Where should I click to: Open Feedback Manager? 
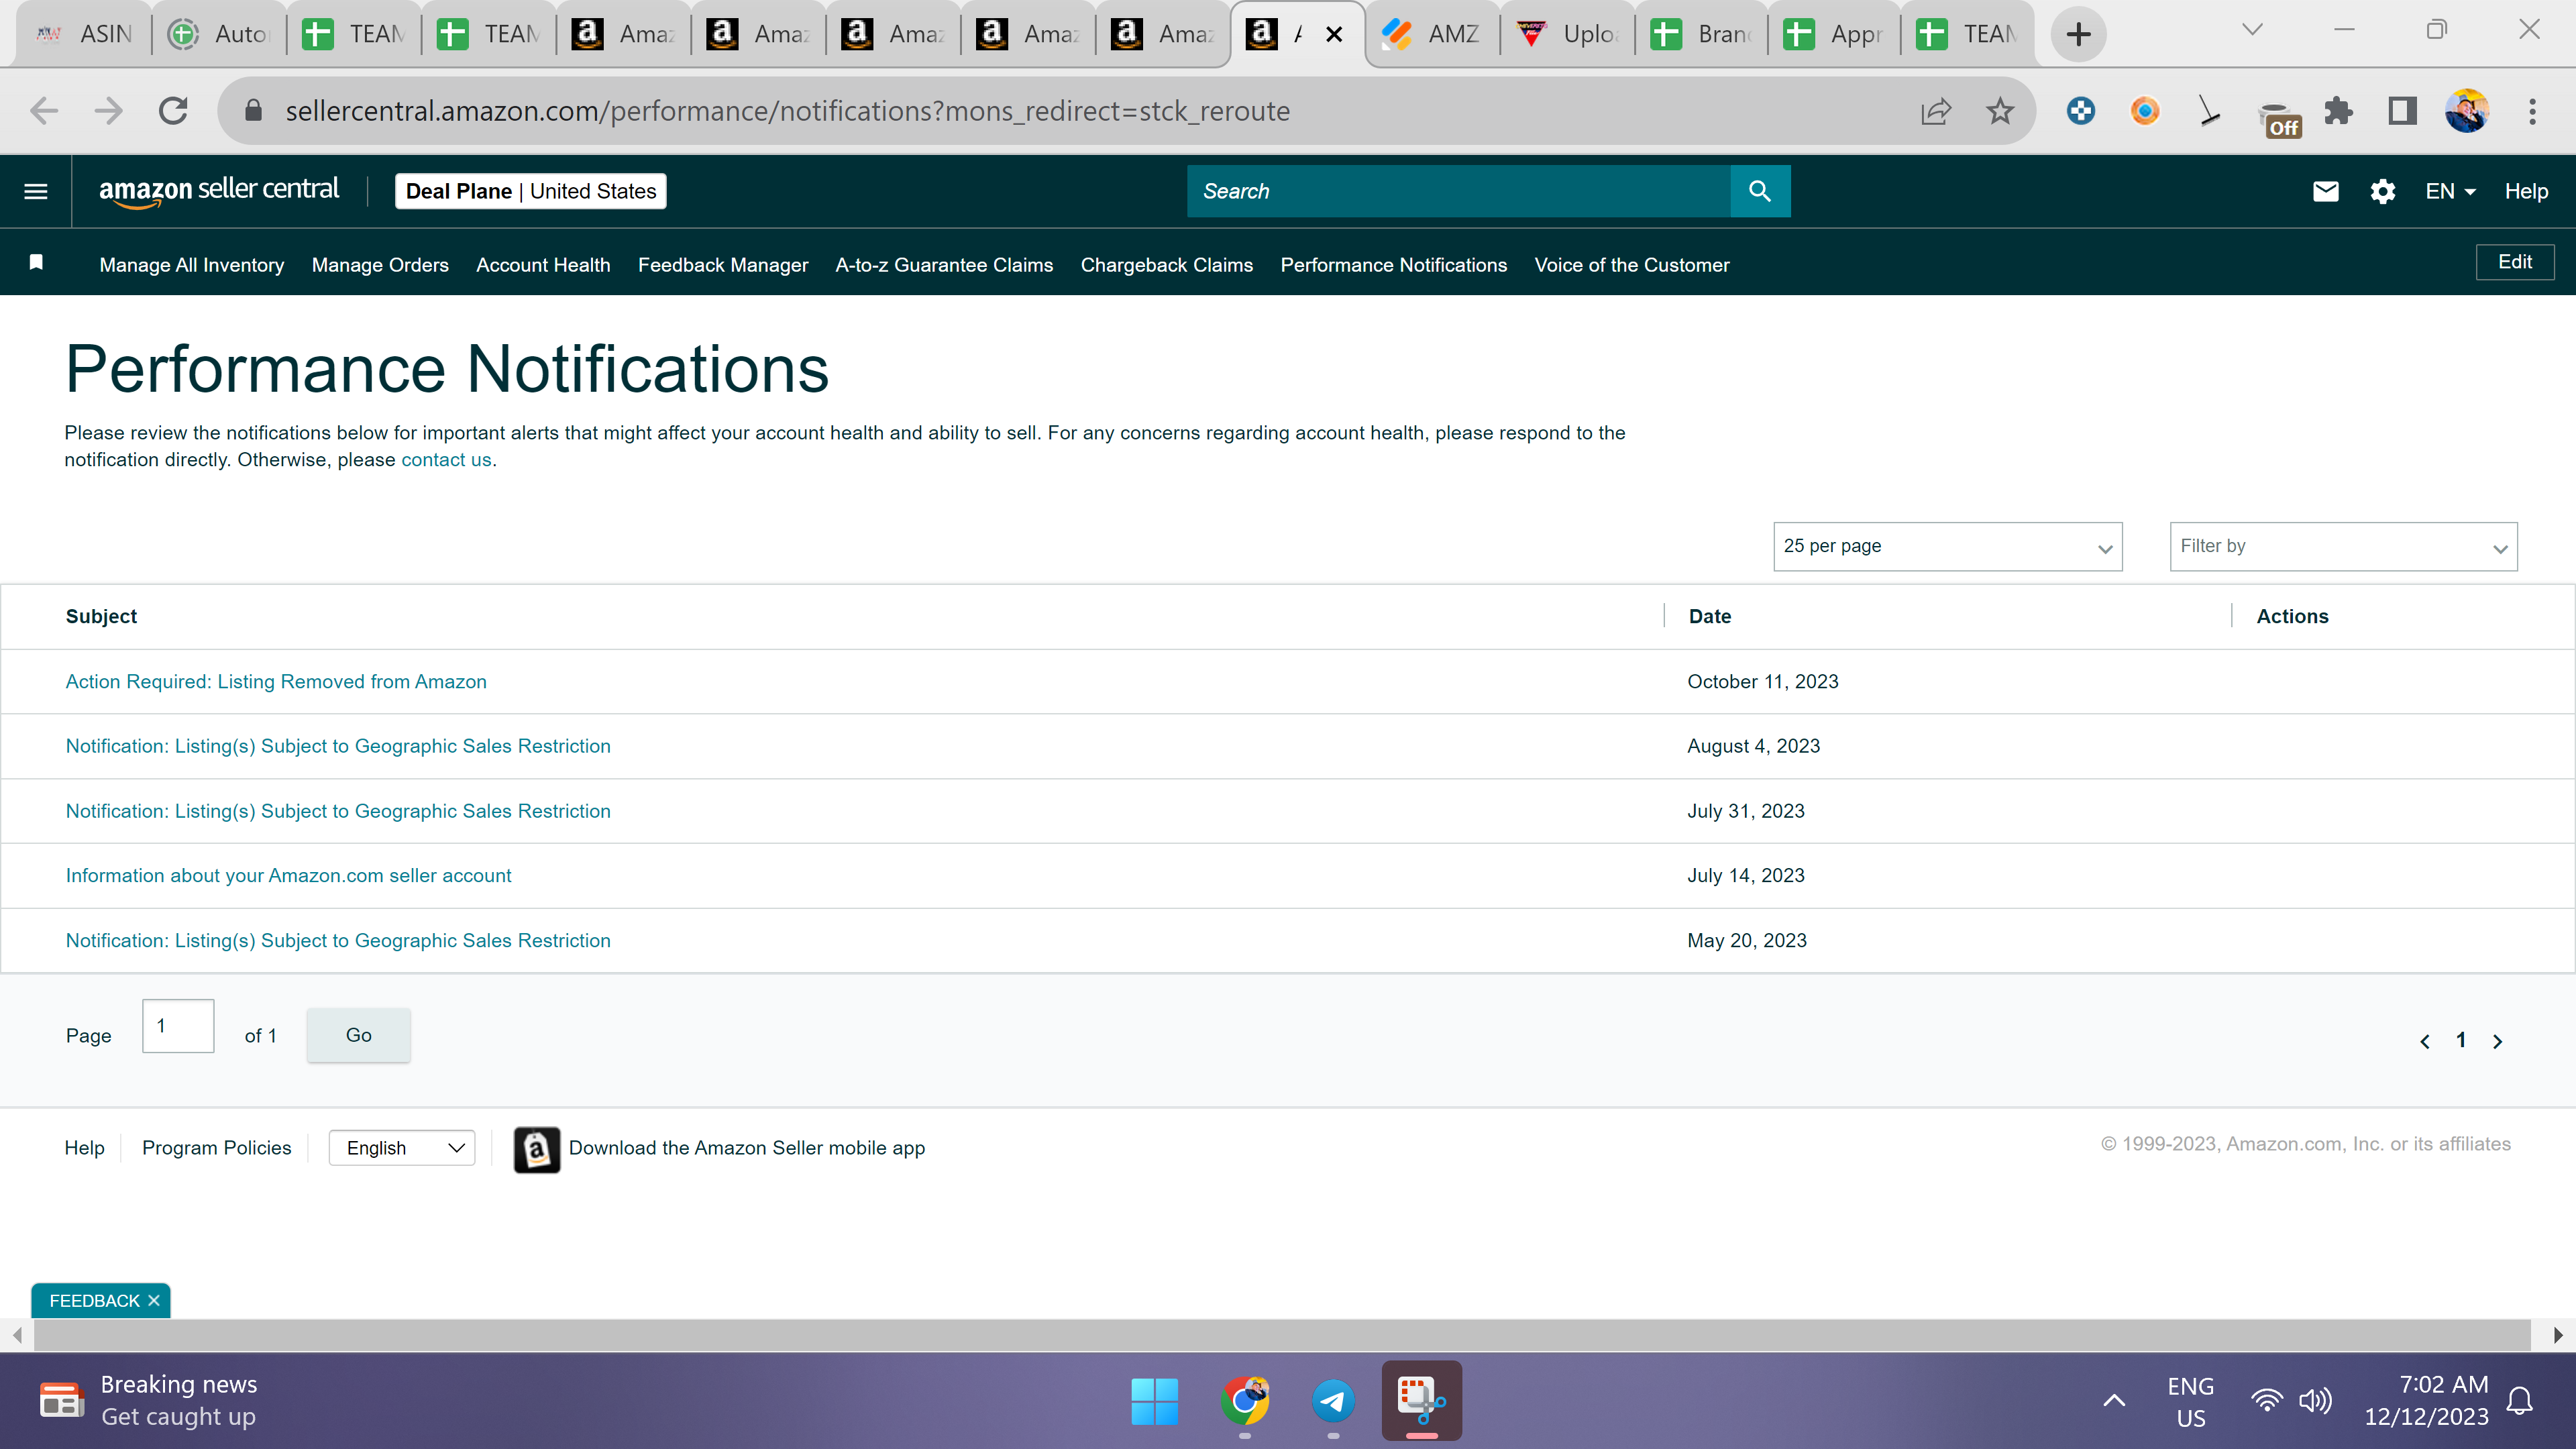click(723, 265)
